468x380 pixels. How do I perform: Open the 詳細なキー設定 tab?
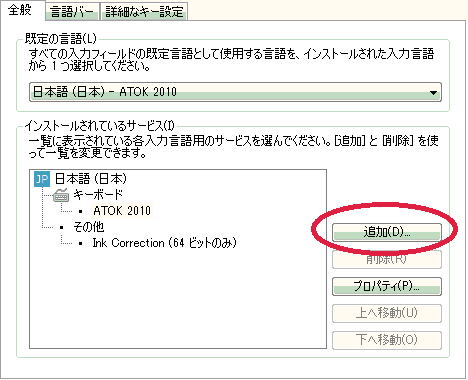144,12
